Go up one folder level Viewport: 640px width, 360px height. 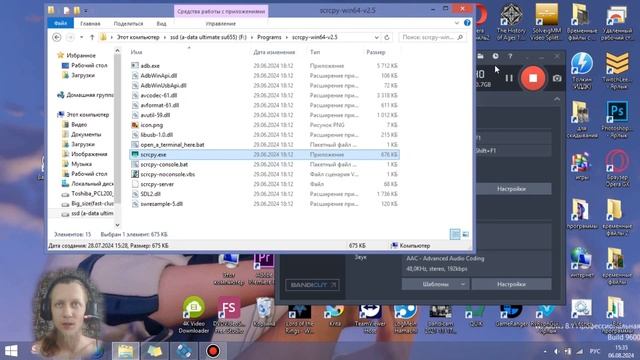[92, 37]
